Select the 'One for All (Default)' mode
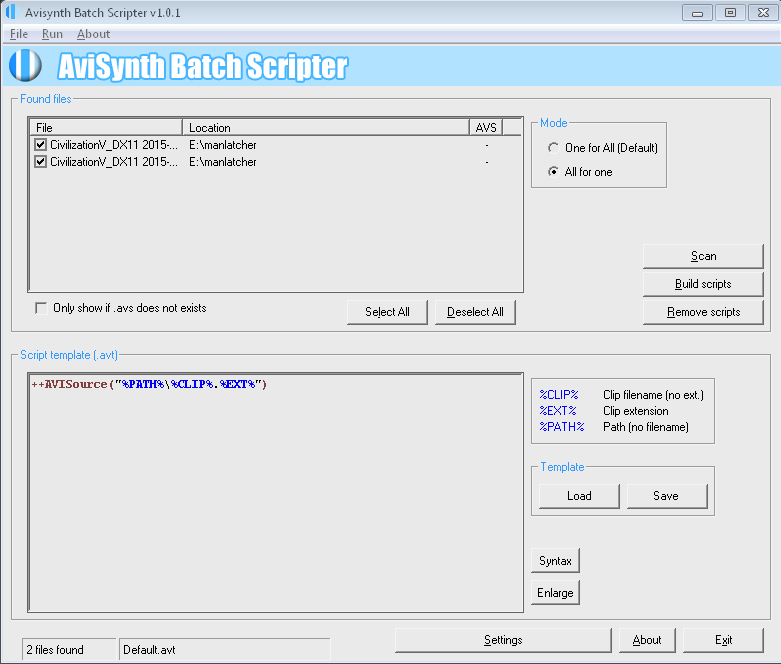The width and height of the screenshot is (781, 664). click(x=553, y=148)
